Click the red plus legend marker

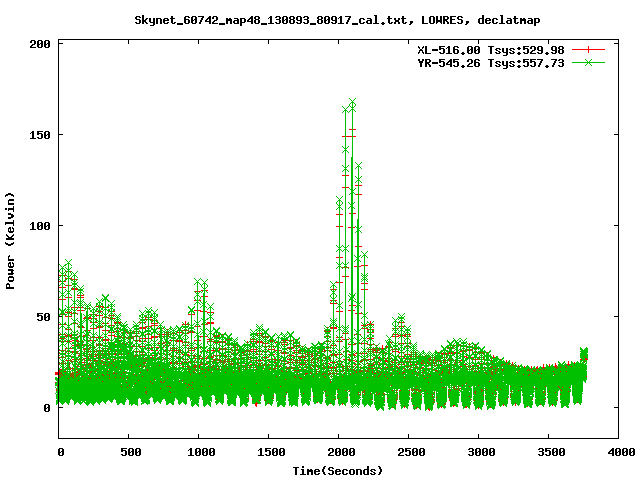tap(588, 50)
